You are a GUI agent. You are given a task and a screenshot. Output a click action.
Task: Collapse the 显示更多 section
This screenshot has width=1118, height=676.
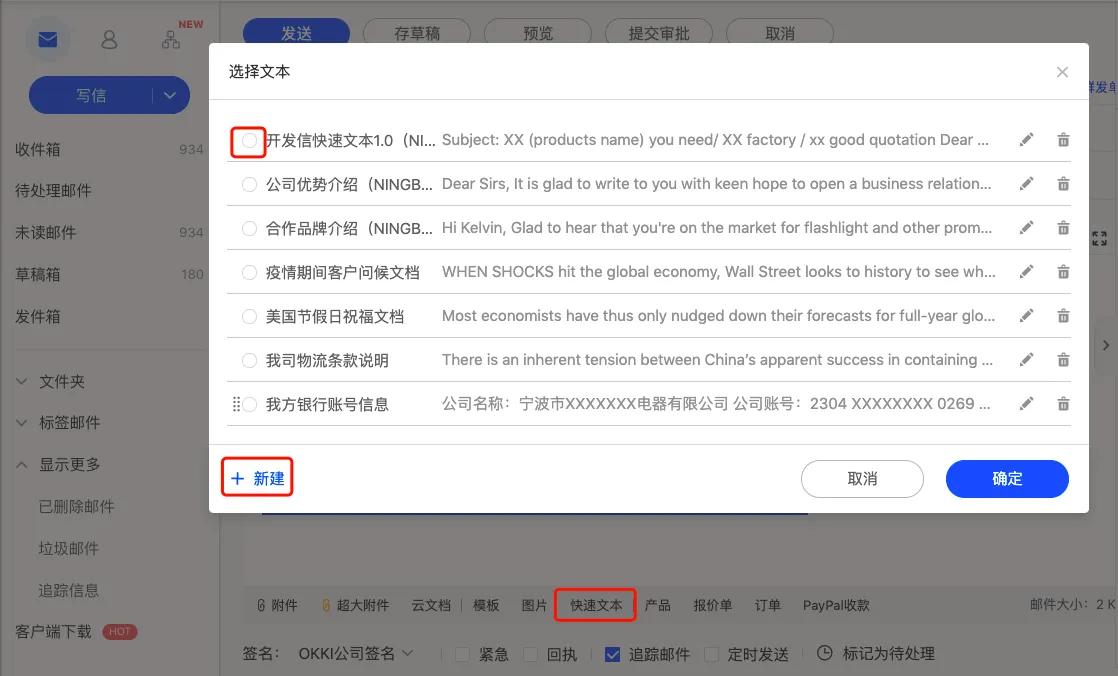(22, 465)
